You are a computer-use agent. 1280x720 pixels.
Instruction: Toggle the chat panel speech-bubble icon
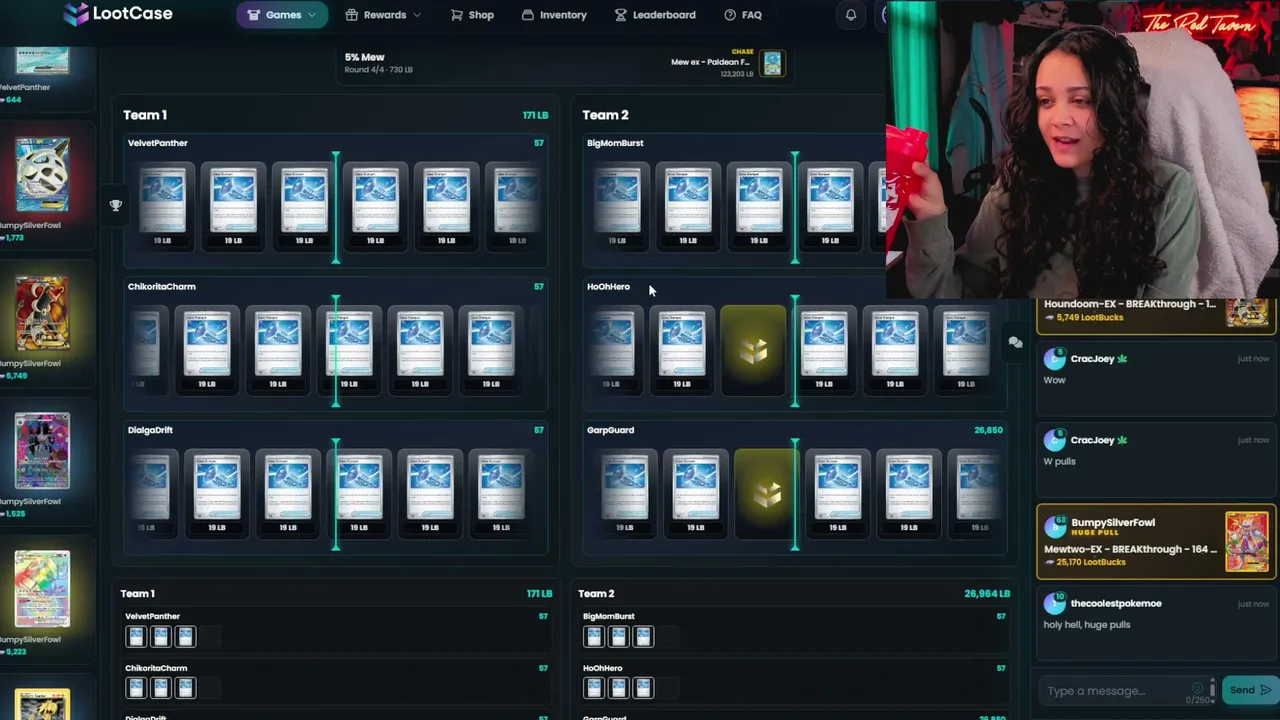click(x=1015, y=343)
